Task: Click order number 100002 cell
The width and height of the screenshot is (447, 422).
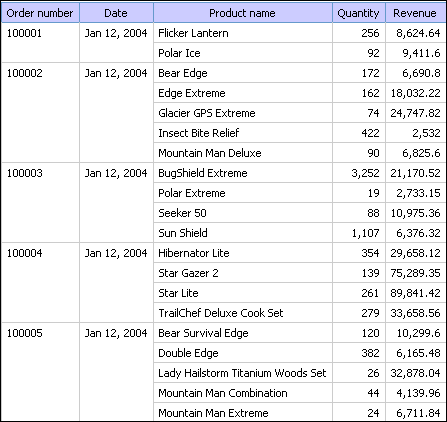Action: (x=40, y=113)
